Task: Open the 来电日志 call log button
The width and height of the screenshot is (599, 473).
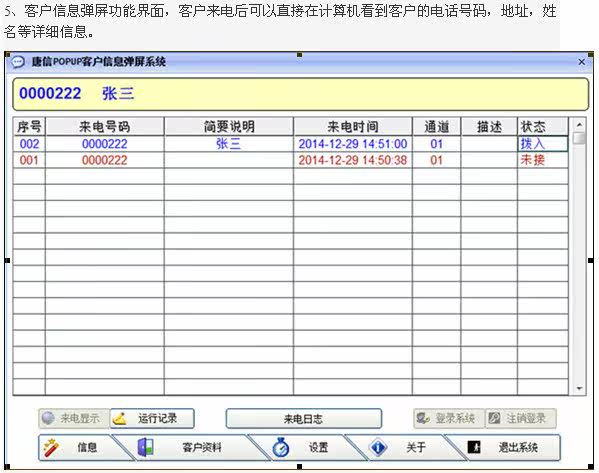Action: [303, 419]
